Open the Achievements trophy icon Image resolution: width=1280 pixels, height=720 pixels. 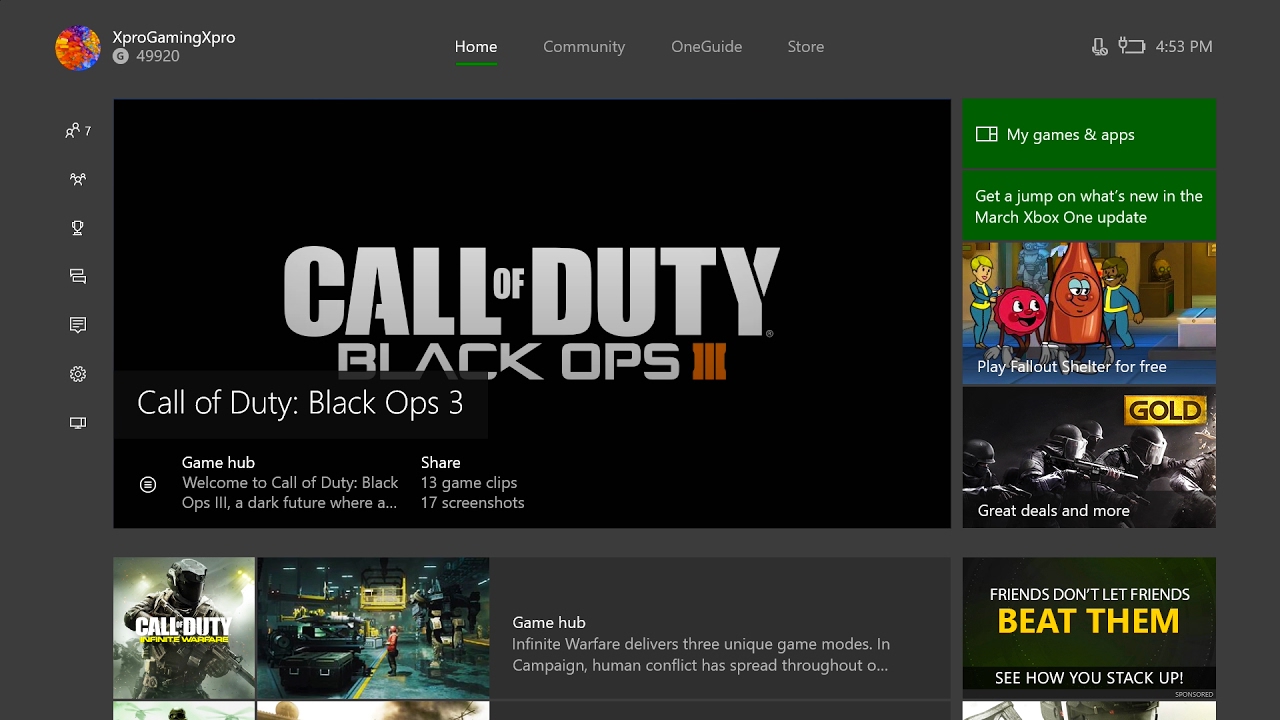click(x=78, y=228)
